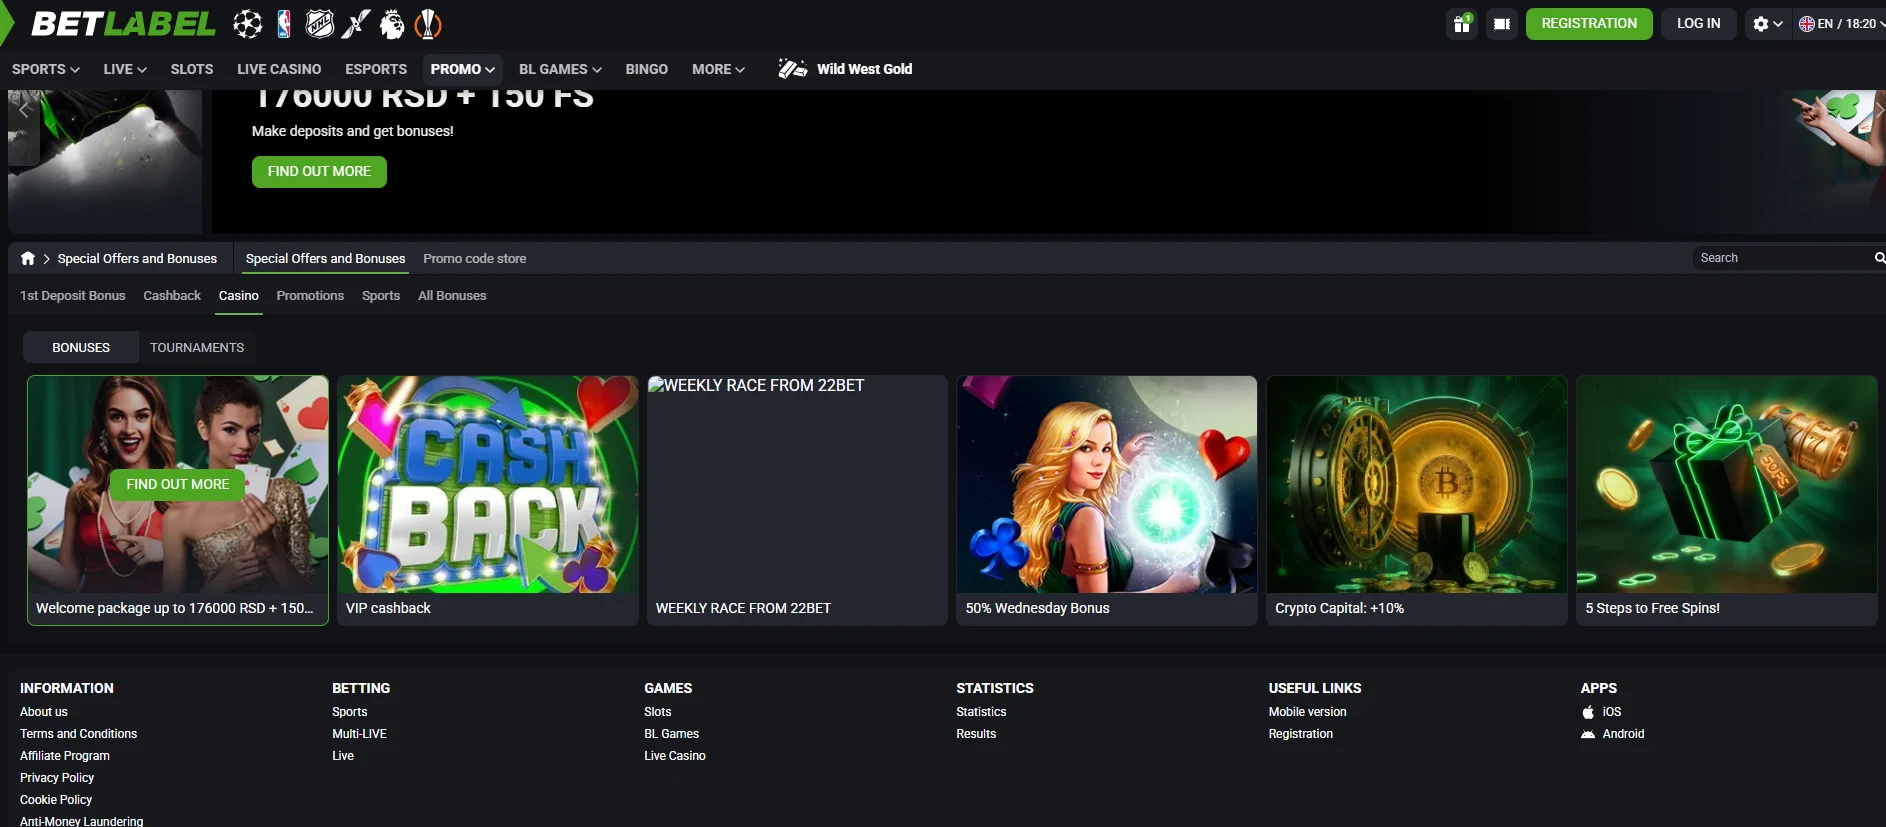The height and width of the screenshot is (827, 1886).
Task: Open the SLOTS menu item
Action: coord(192,69)
